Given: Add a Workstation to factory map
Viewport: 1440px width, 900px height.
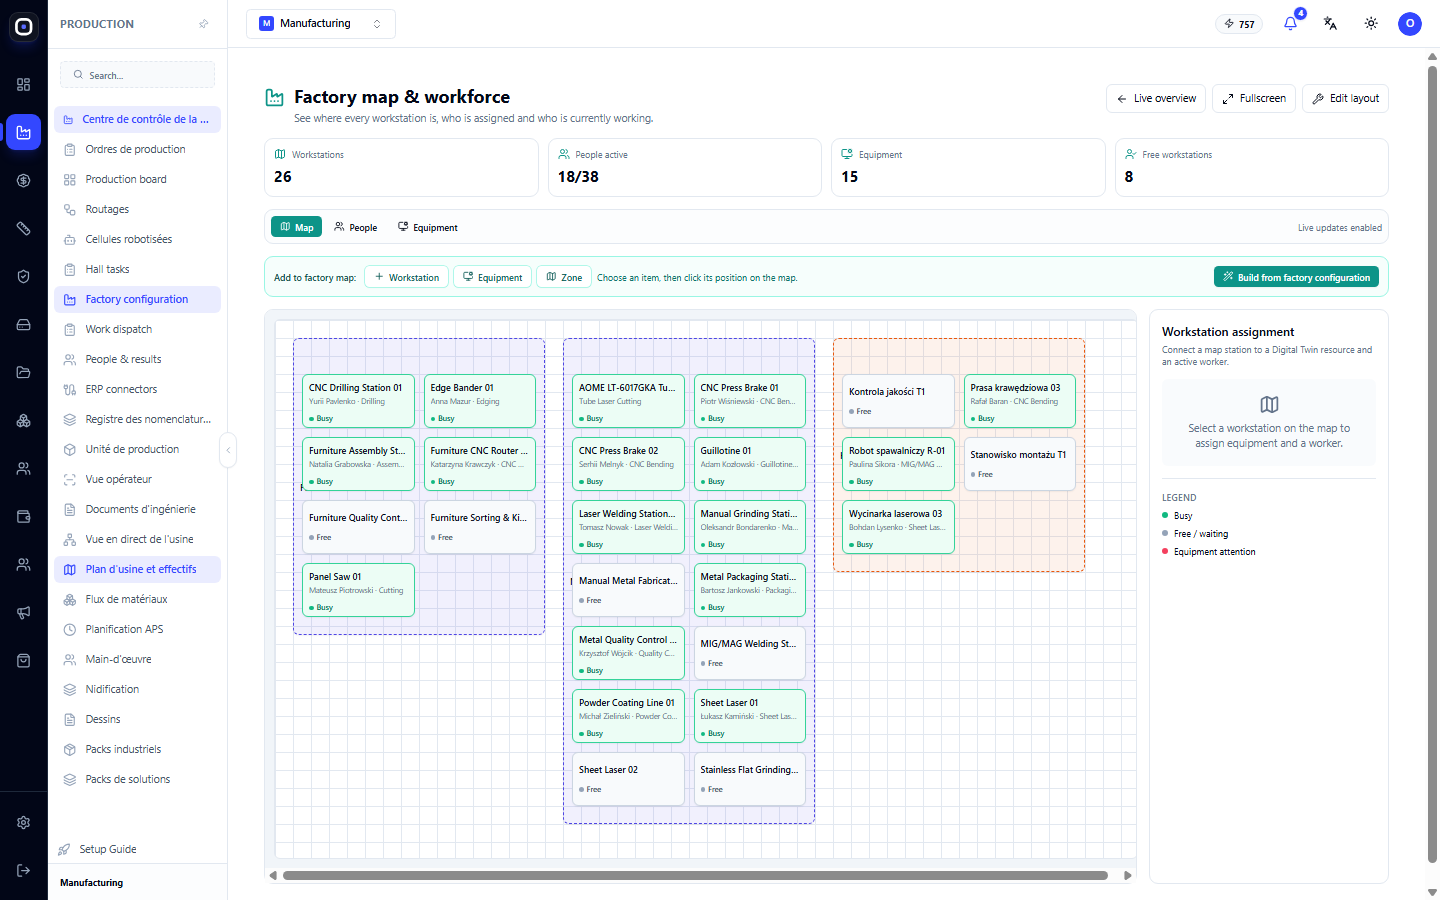Looking at the screenshot, I should [x=407, y=277].
